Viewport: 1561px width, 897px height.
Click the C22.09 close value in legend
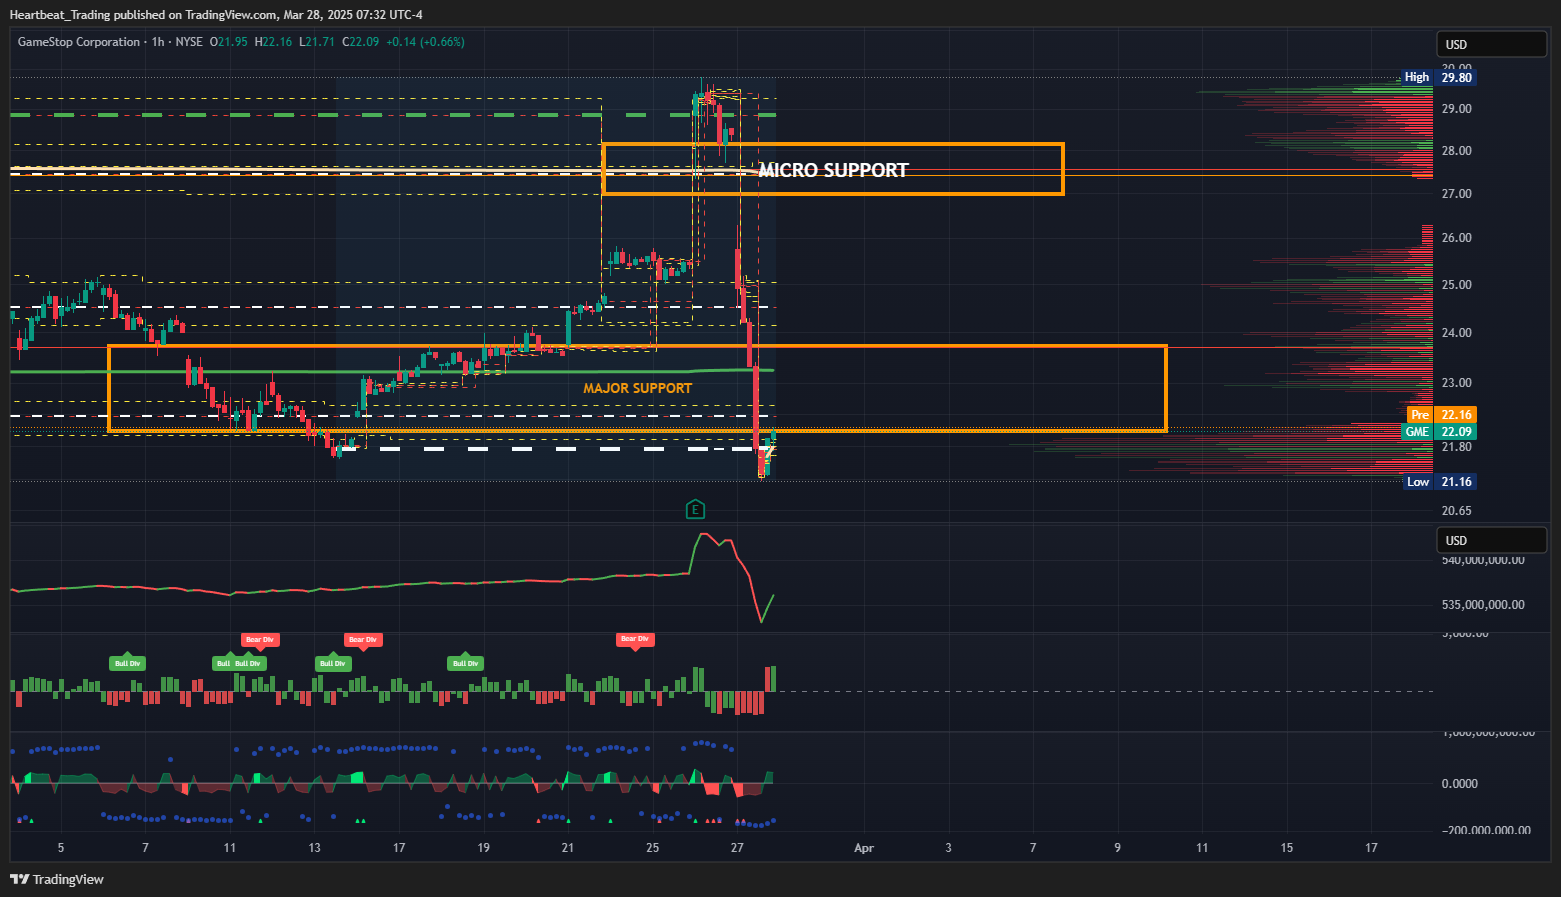point(361,42)
